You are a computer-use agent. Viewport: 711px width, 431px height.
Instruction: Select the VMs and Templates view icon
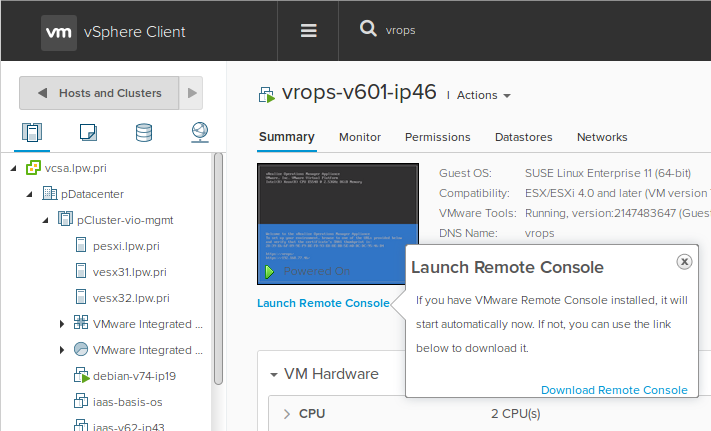point(88,132)
